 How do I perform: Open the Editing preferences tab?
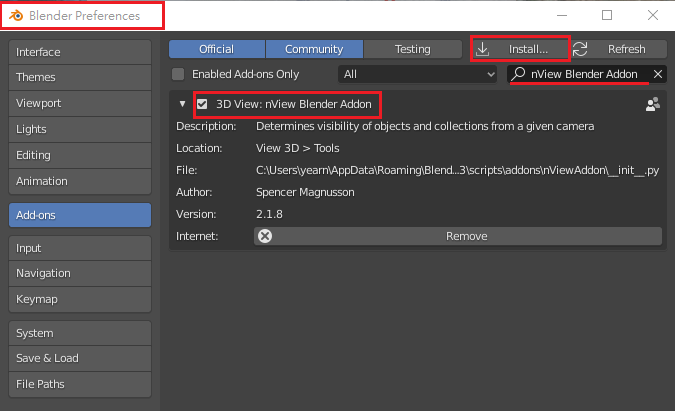80,155
